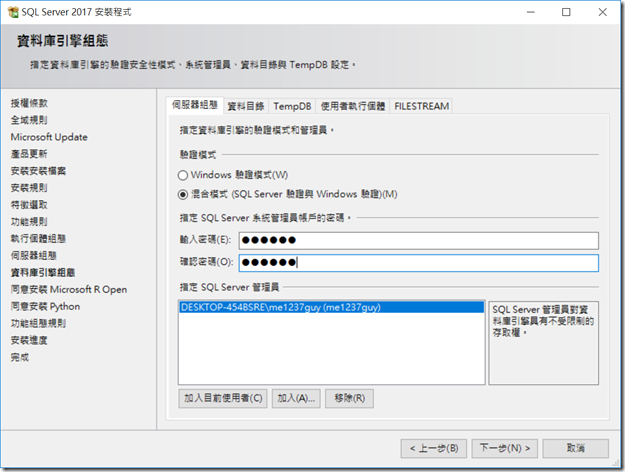Go back with < 上一步(B)
Image resolution: width=625 pixels, height=472 pixels.
pyautogui.click(x=434, y=448)
